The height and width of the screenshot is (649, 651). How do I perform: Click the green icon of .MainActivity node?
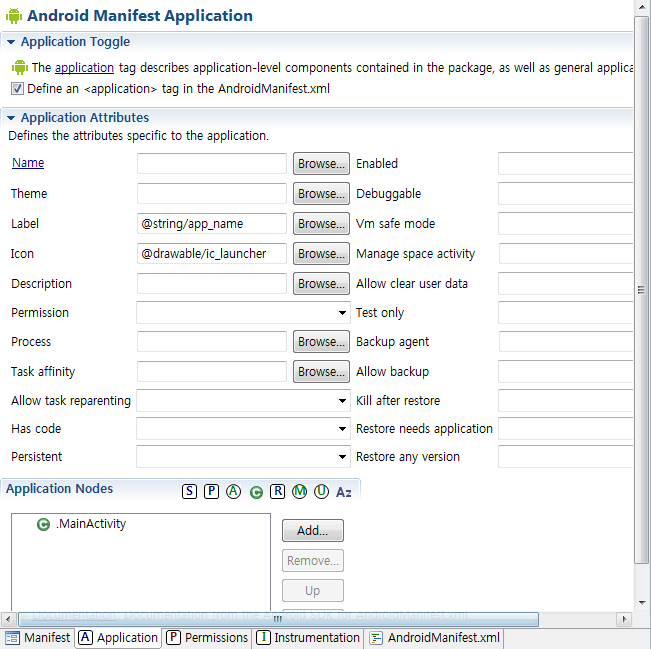[x=43, y=524]
